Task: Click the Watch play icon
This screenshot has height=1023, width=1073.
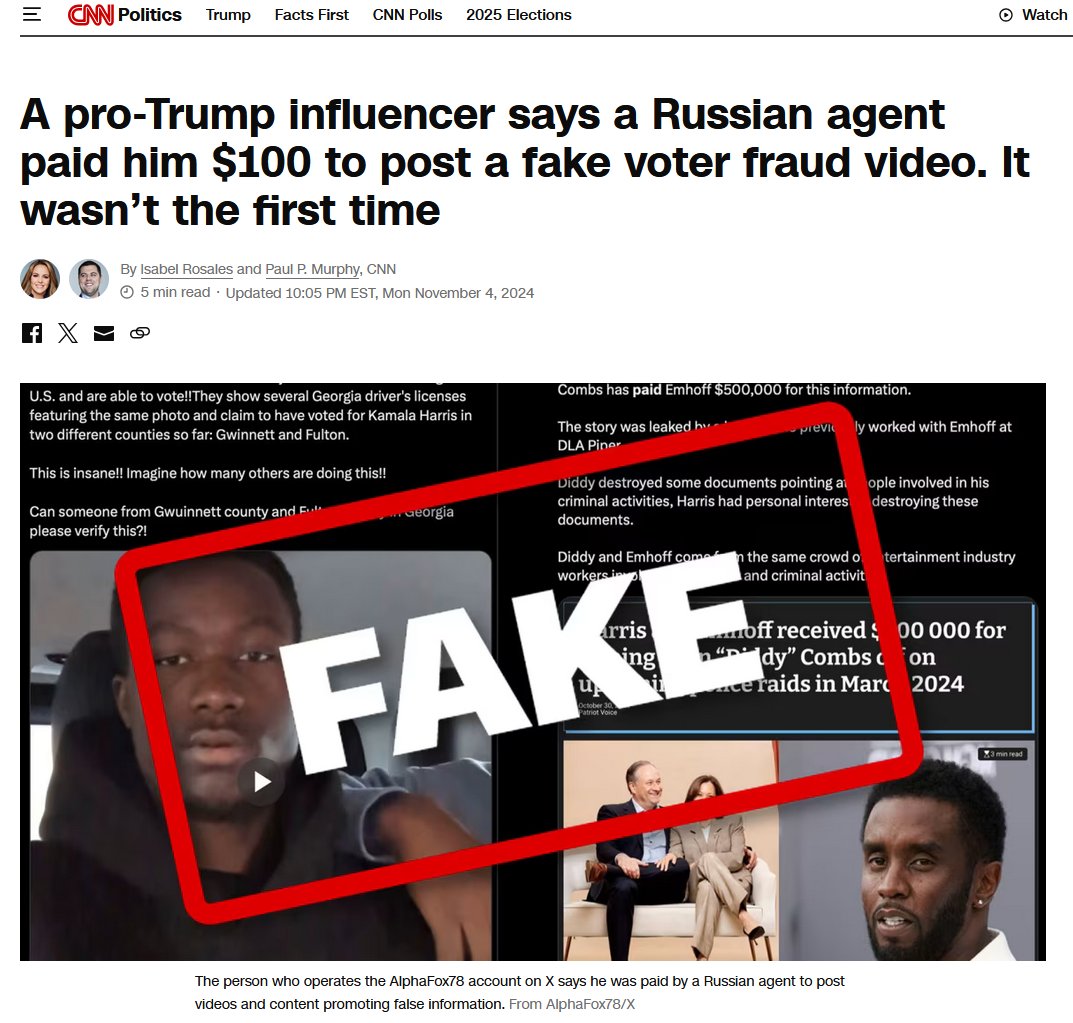Action: click(1006, 15)
